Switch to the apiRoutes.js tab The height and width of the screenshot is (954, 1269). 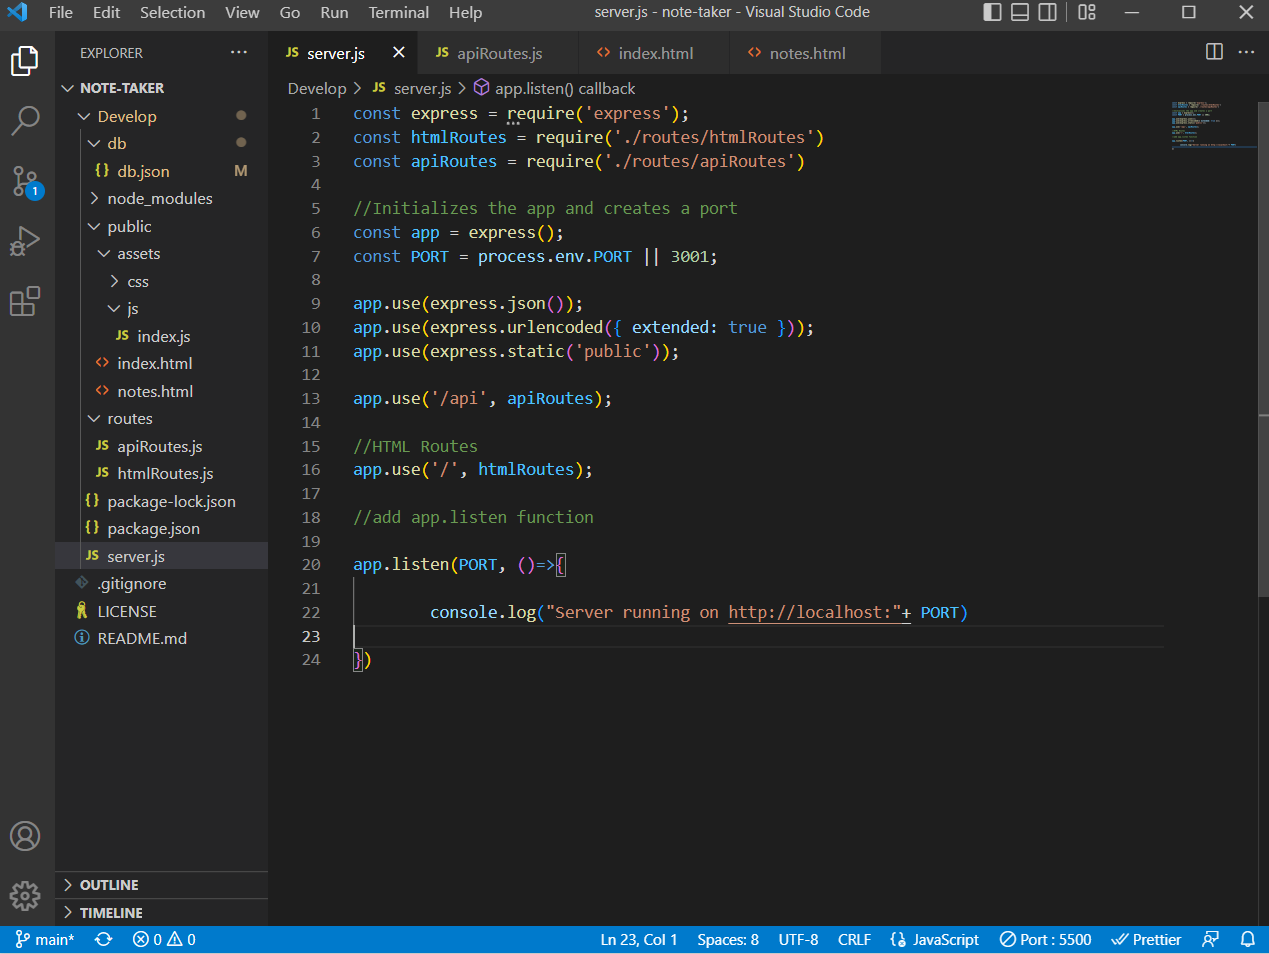coord(498,51)
